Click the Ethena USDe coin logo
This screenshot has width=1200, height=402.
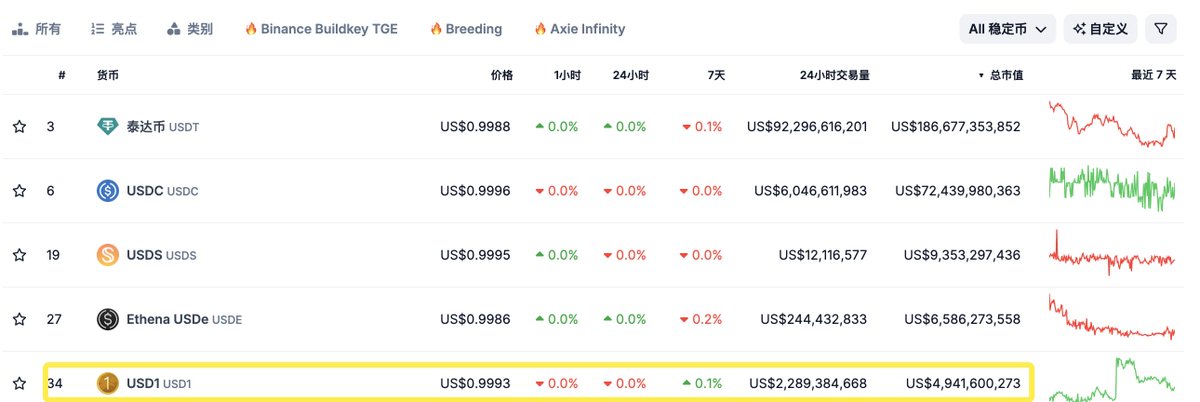click(108, 320)
